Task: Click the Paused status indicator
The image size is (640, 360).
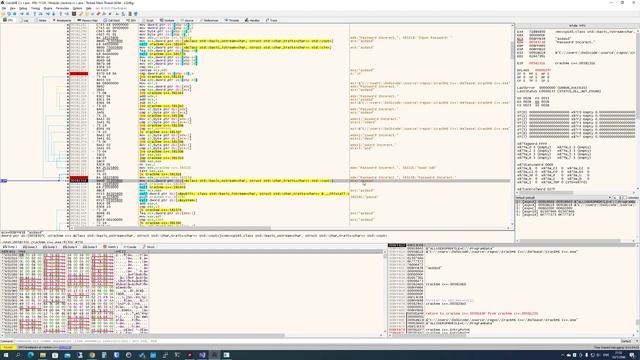Action: [x=7, y=347]
